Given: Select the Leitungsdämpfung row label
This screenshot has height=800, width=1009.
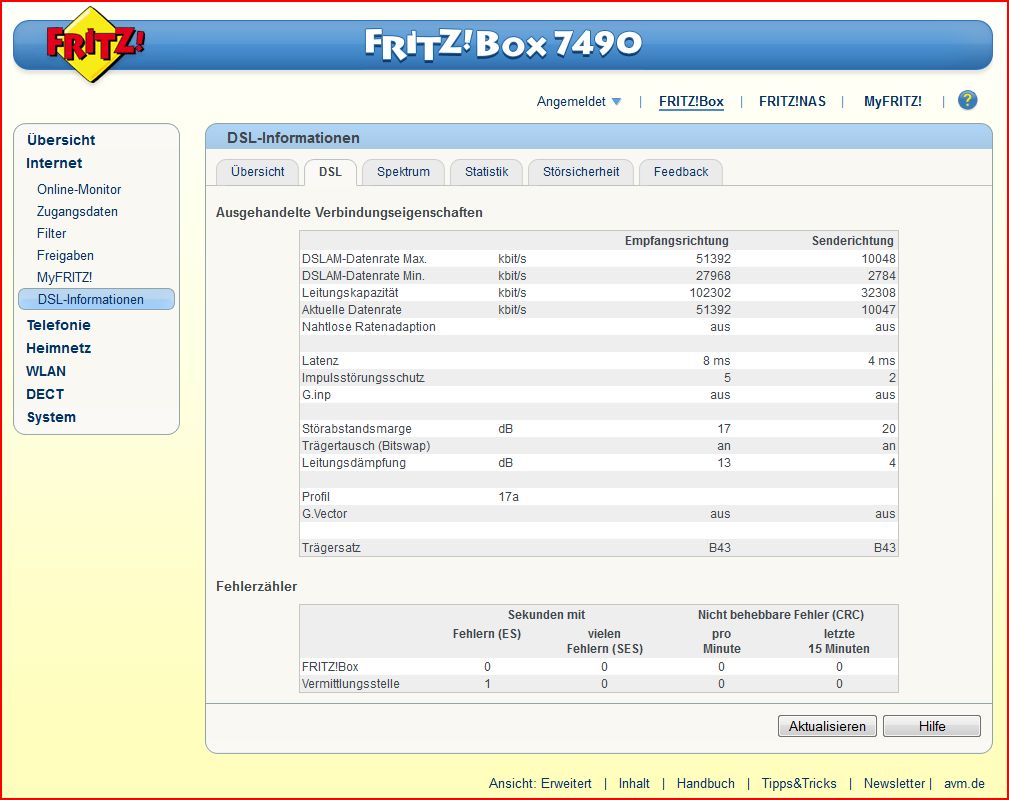Looking at the screenshot, I should pos(354,463).
